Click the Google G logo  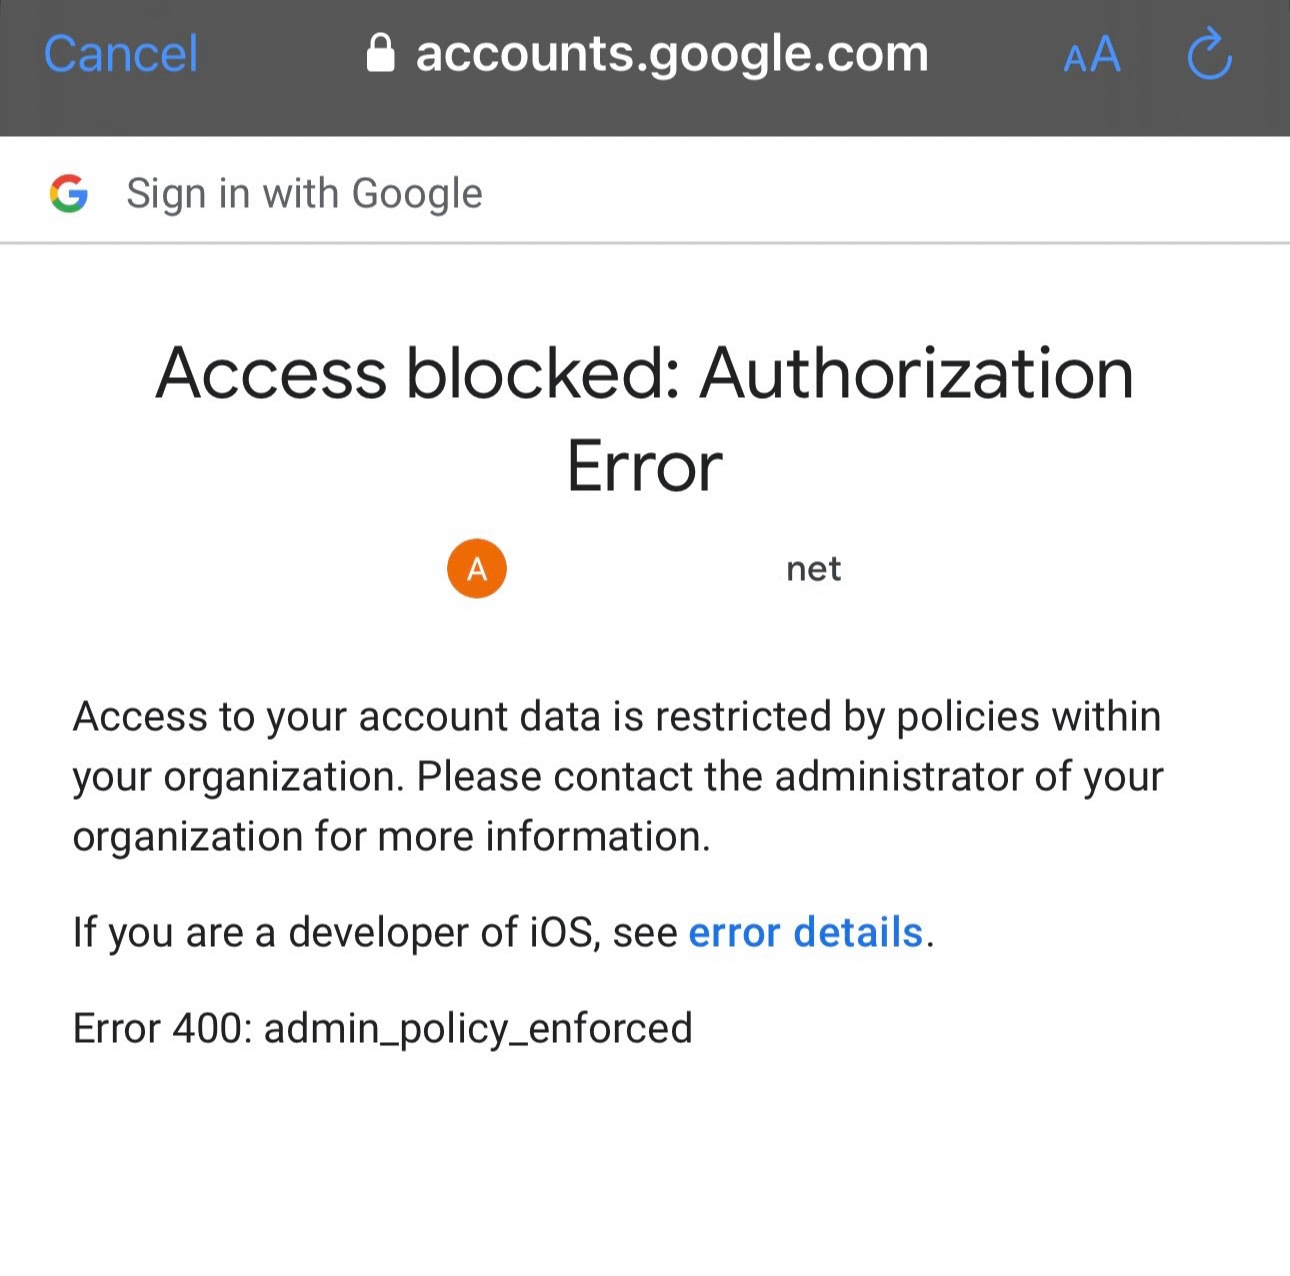coord(69,193)
